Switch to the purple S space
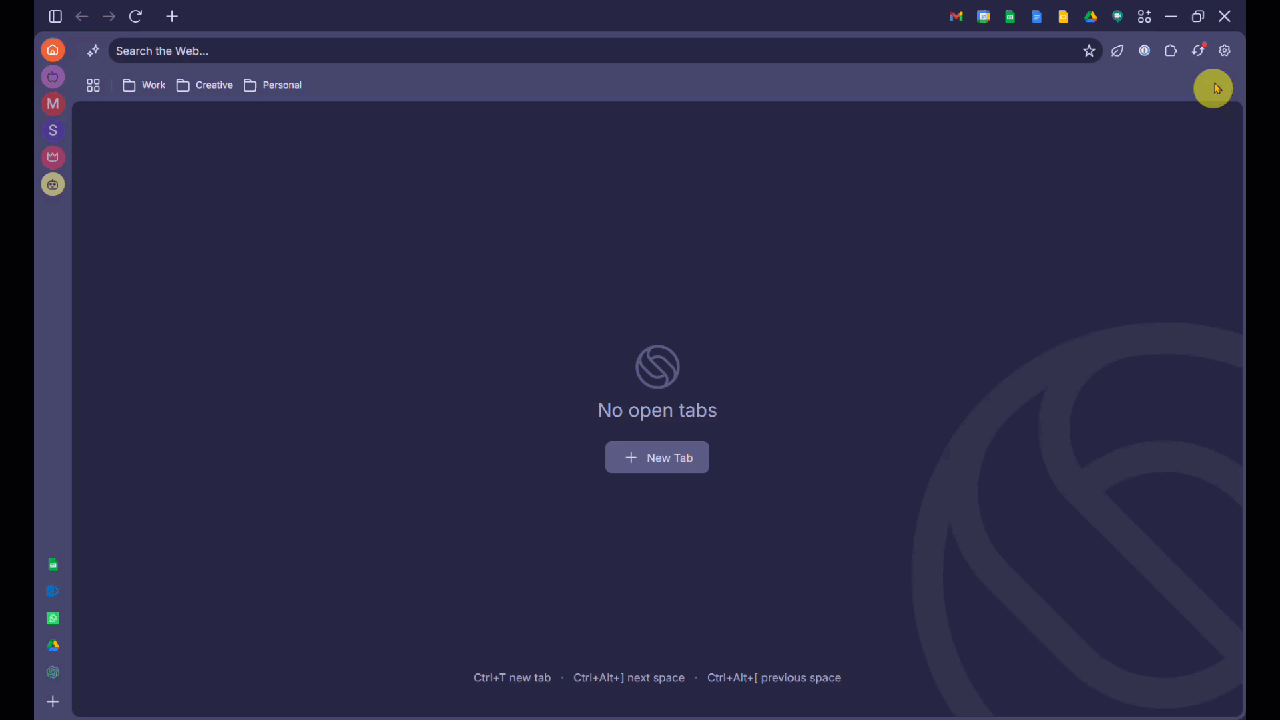 click(x=53, y=130)
